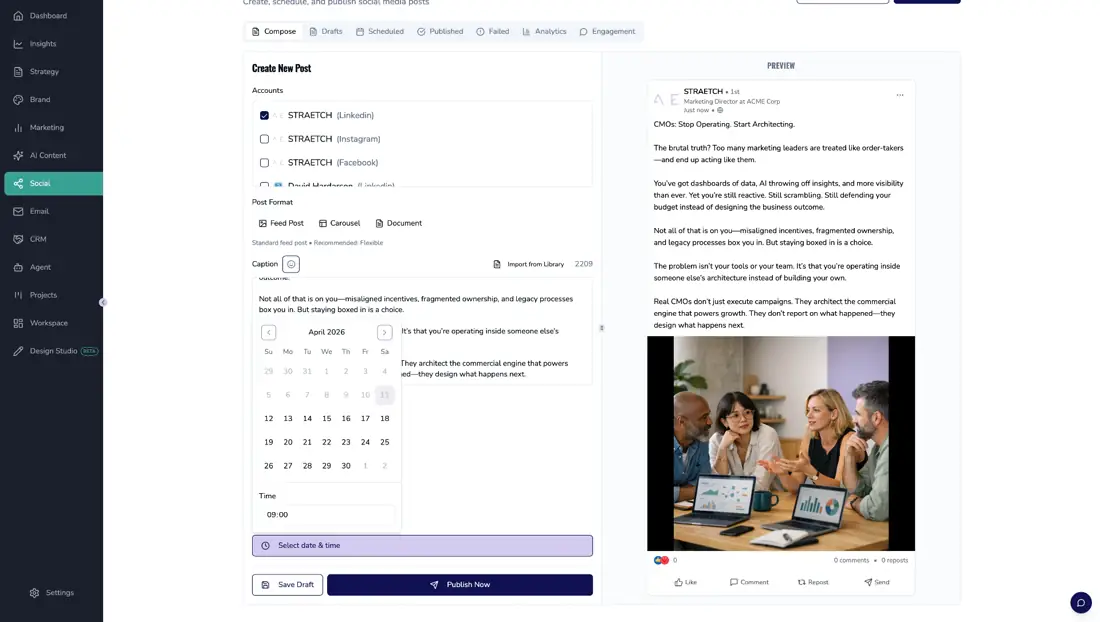Open the Projects section
The width and height of the screenshot is (1100, 622).
pyautogui.click(x=51, y=295)
